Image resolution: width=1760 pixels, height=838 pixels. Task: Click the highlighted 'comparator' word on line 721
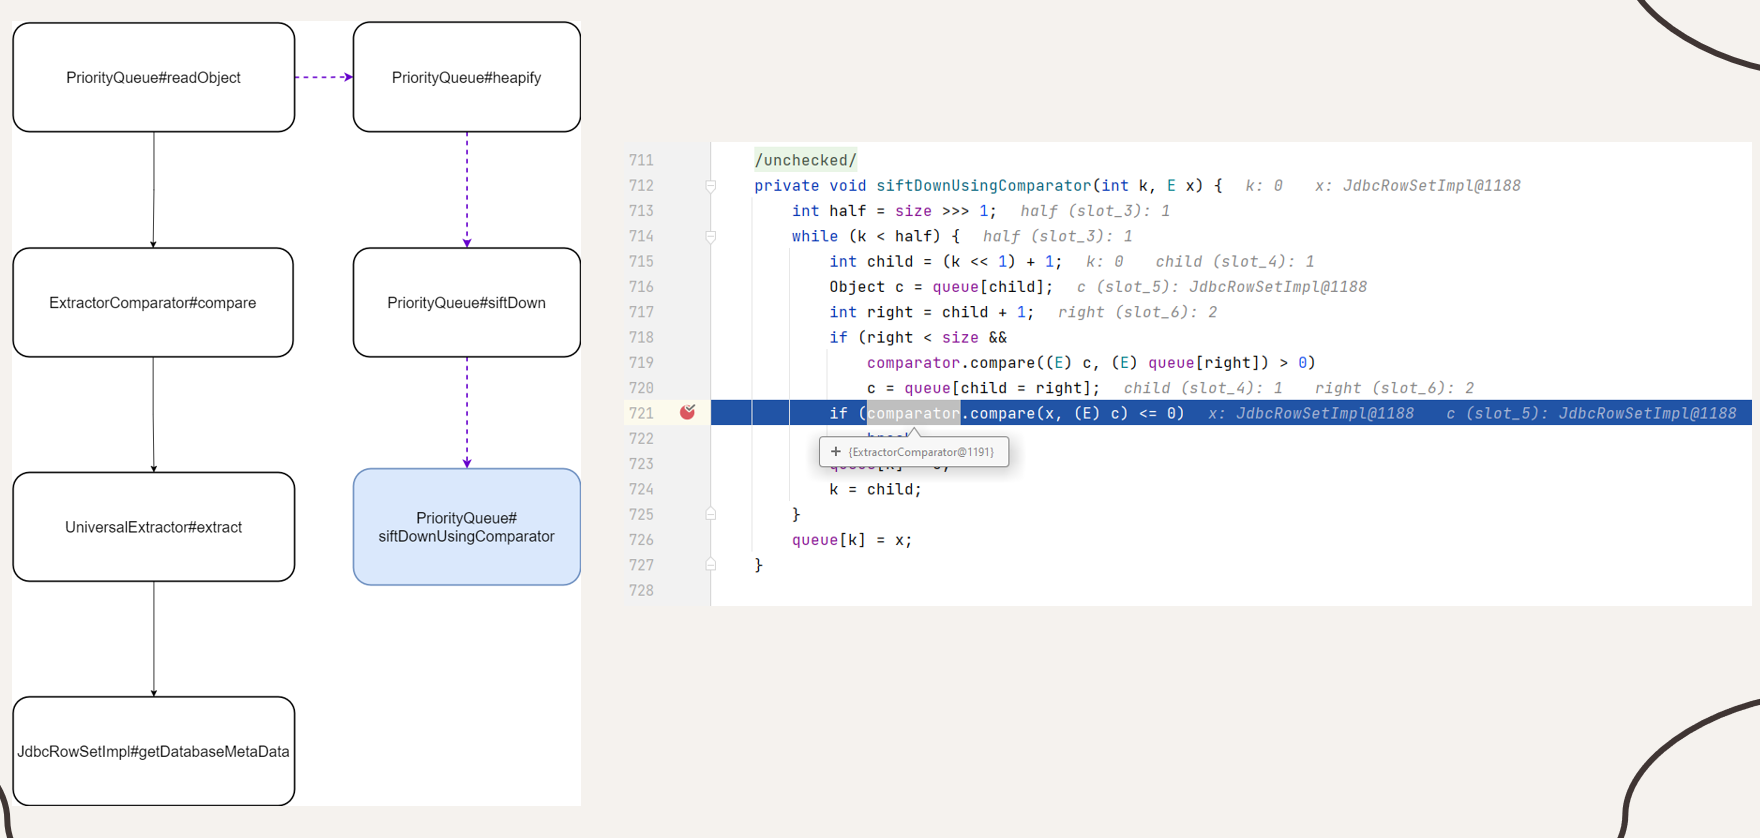(913, 413)
